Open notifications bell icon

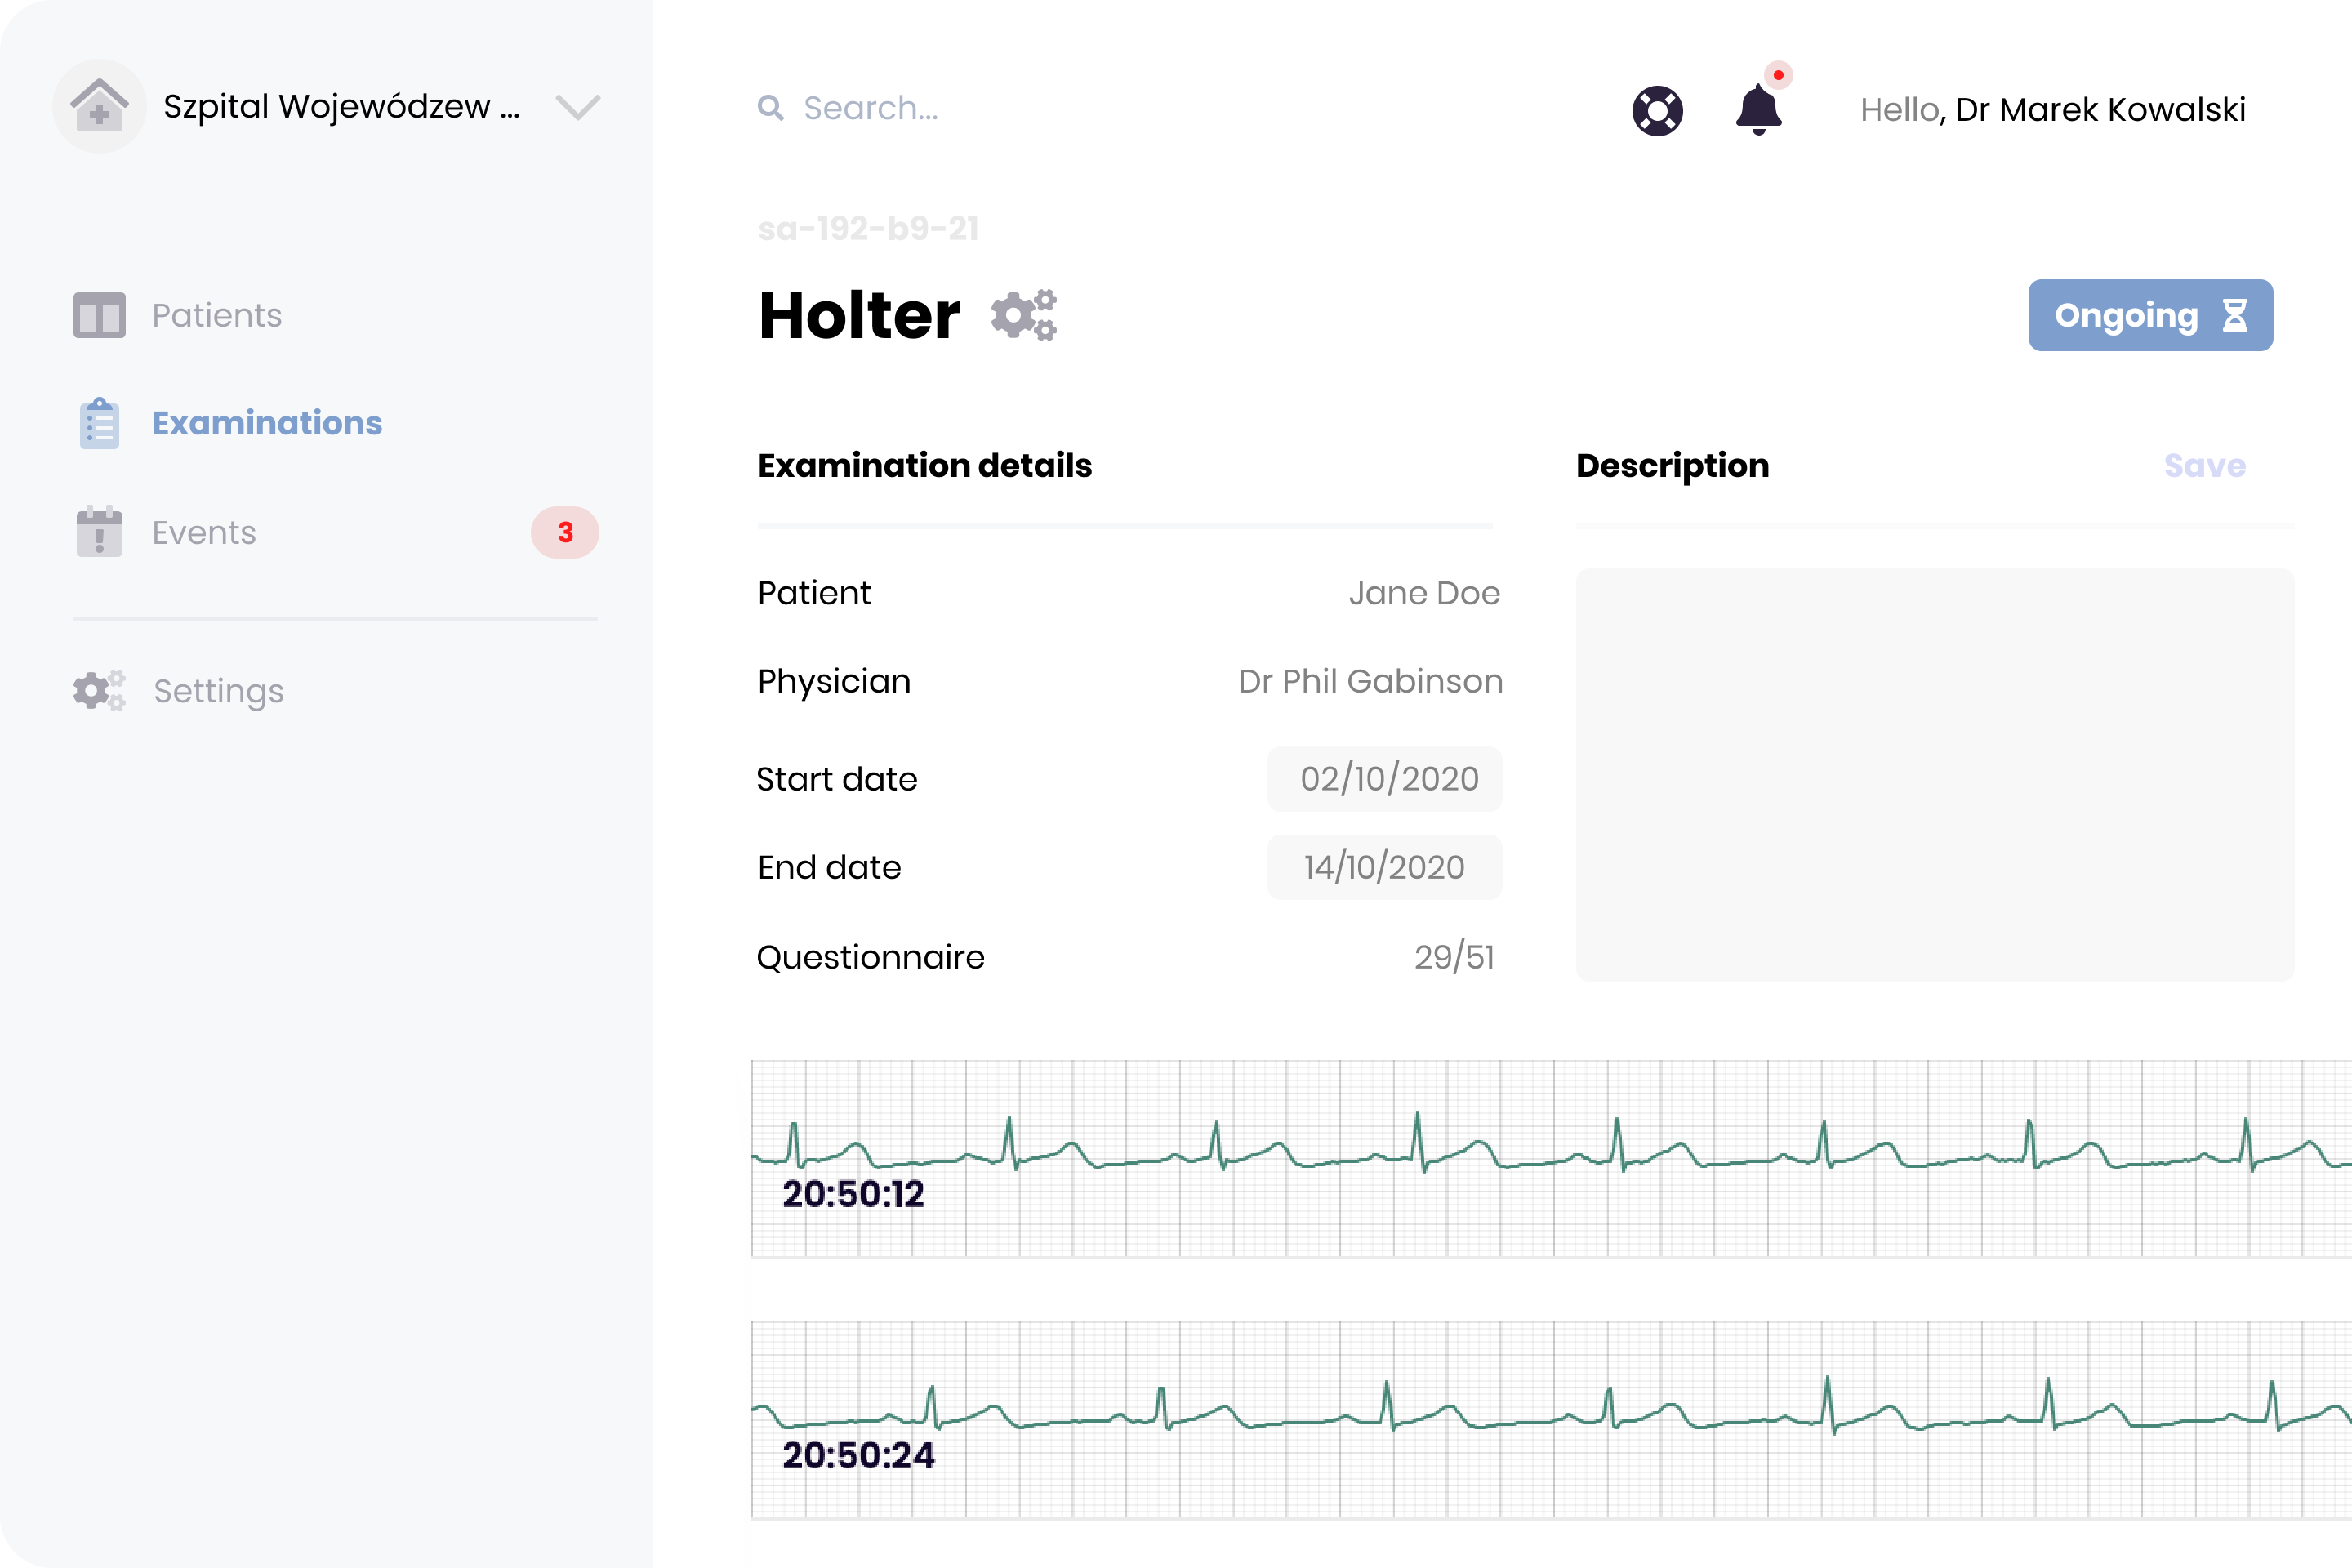click(x=1758, y=109)
